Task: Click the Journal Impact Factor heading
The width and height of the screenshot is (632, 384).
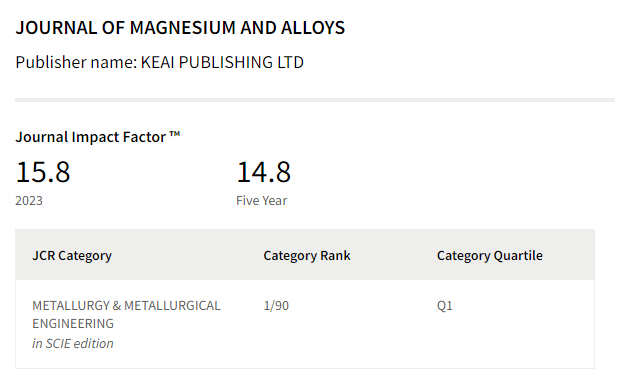Action: (98, 137)
